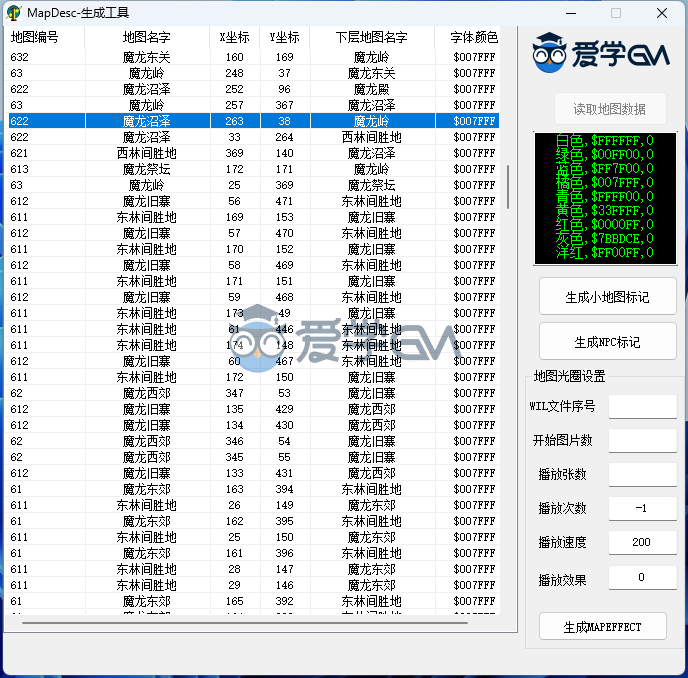This screenshot has height=678, width=688.
Task: Select the 魔龙沼泽 row with X 33
Action: (x=254, y=137)
